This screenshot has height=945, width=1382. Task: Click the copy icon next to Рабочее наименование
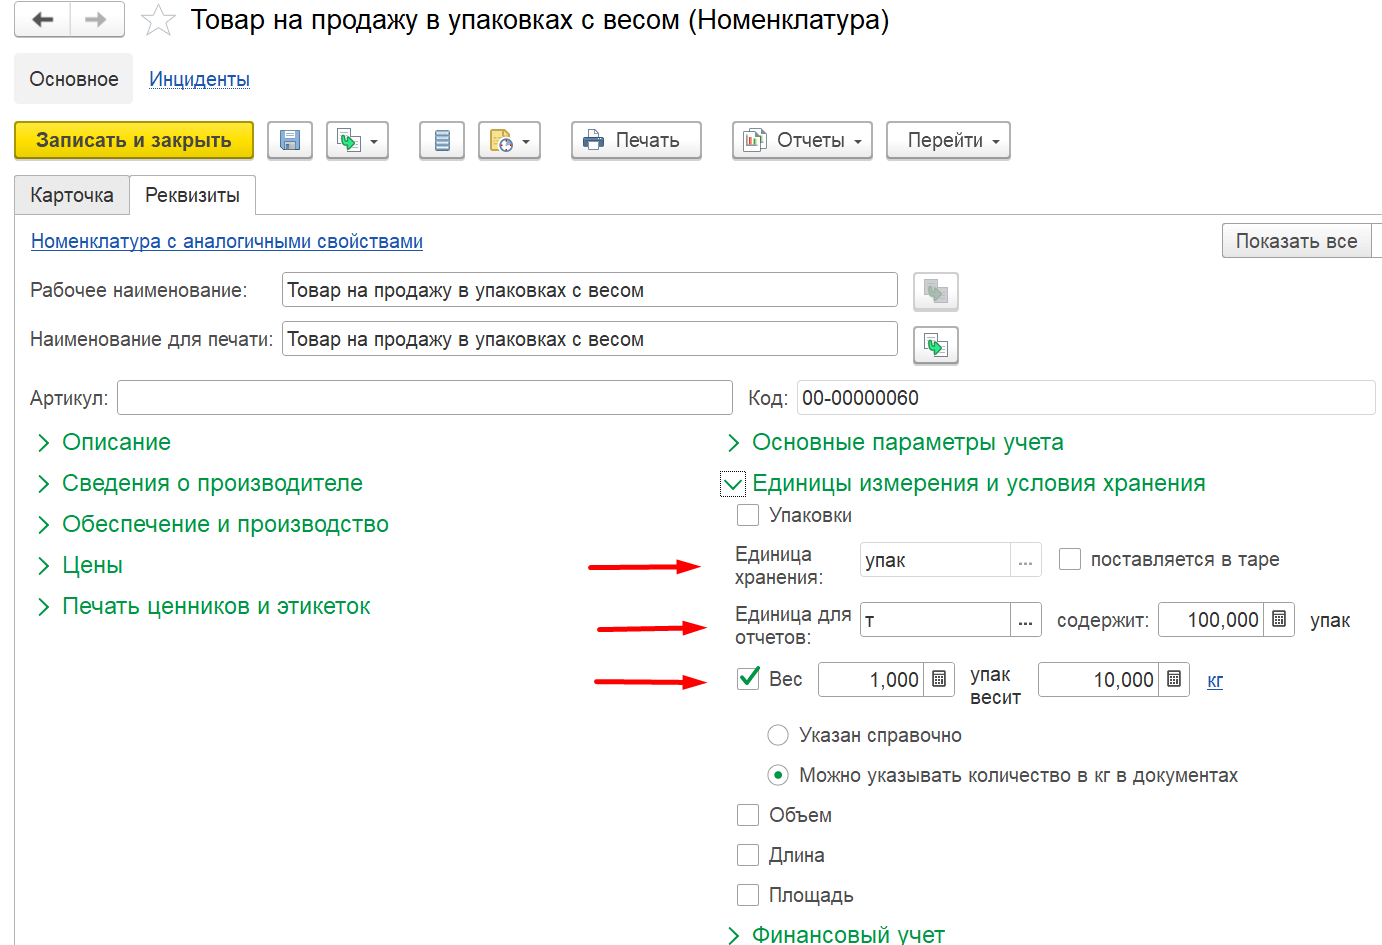click(x=936, y=291)
